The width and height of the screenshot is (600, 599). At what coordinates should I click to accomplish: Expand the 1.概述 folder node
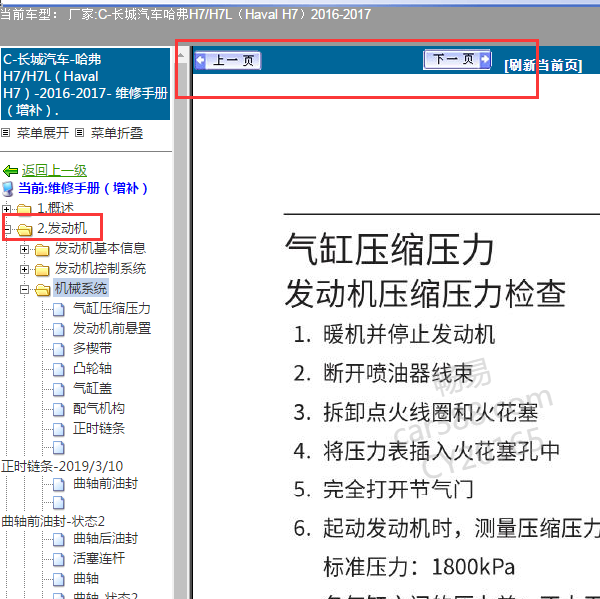6,209
